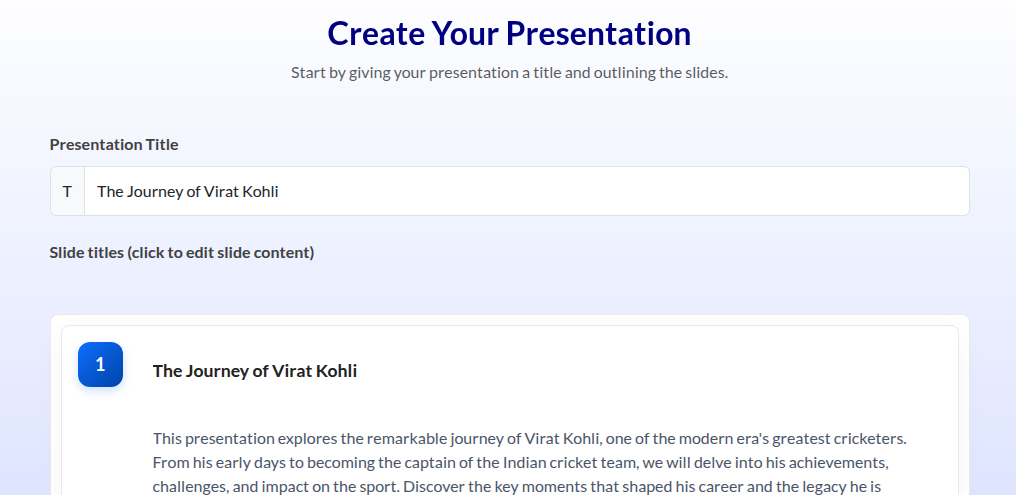Click the T icon beside the title field

click(x=67, y=191)
